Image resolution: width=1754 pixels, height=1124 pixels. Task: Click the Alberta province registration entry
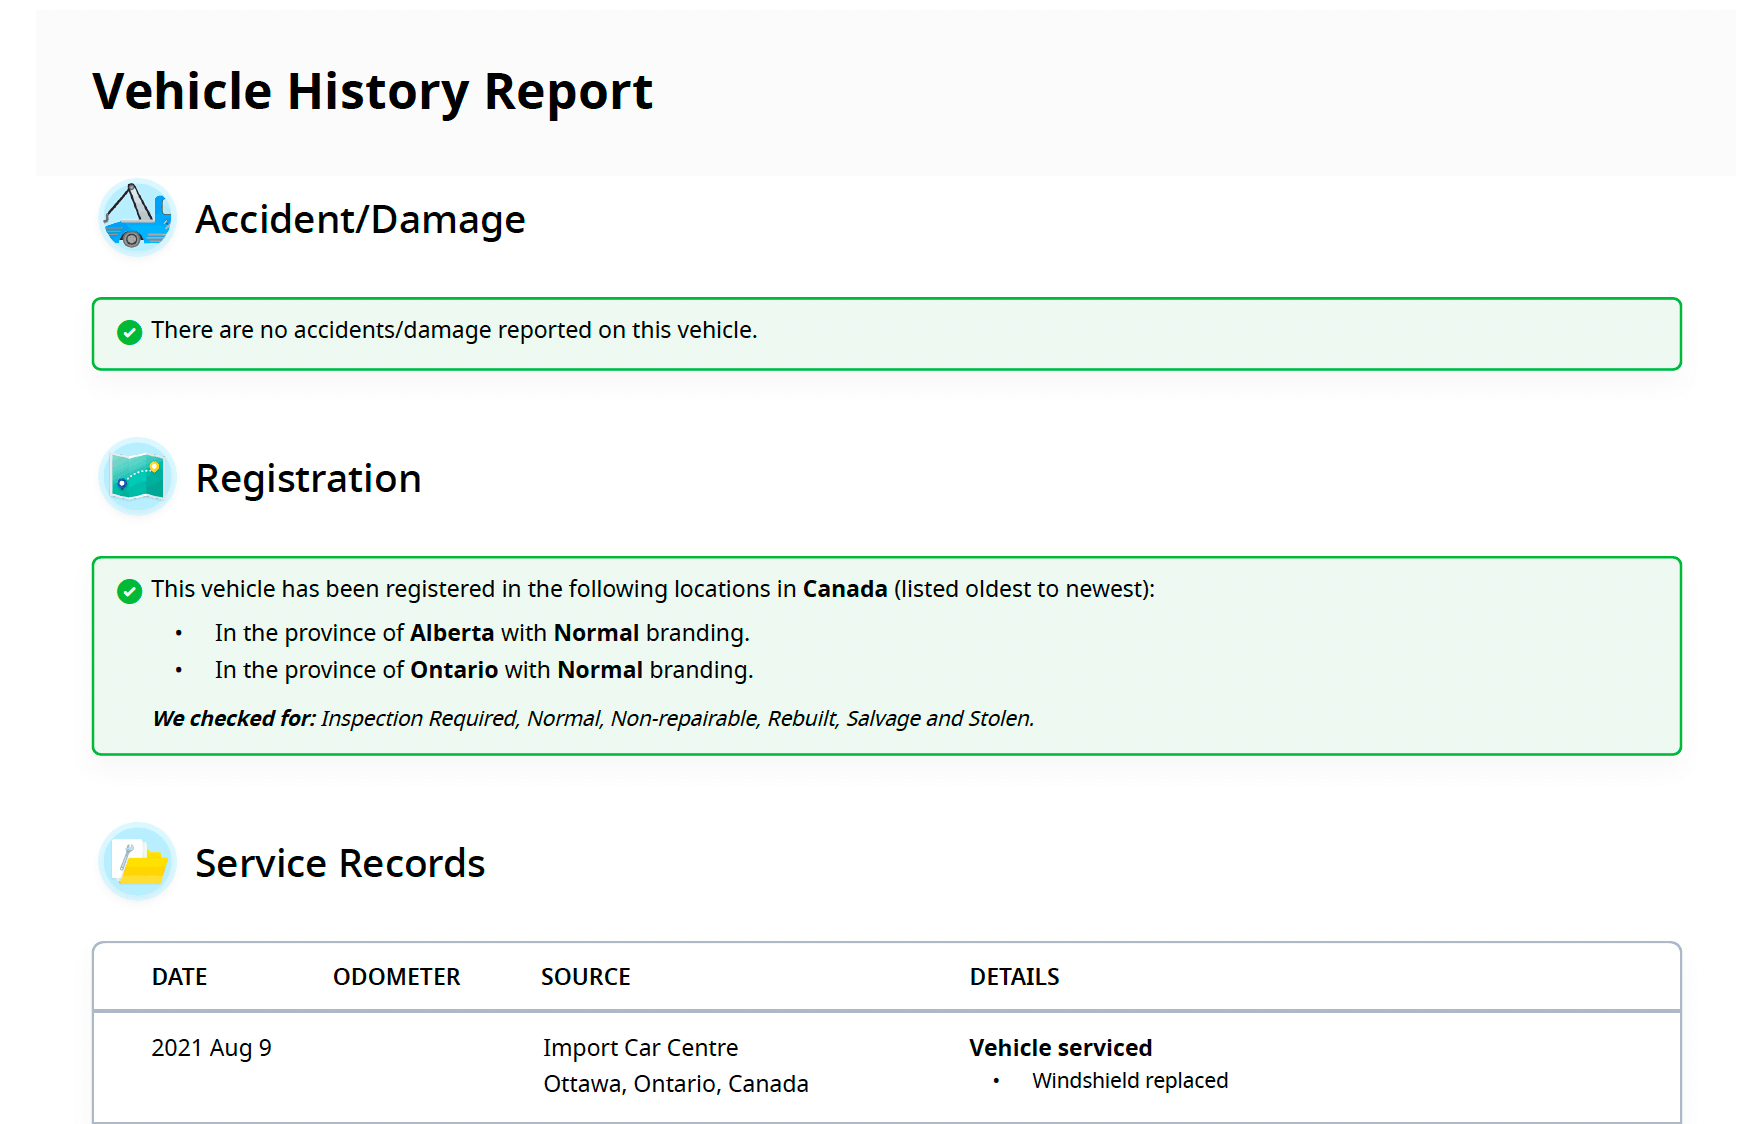481,633
